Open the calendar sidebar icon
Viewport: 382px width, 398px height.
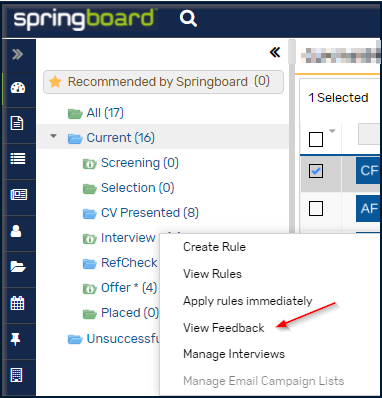tap(17, 303)
